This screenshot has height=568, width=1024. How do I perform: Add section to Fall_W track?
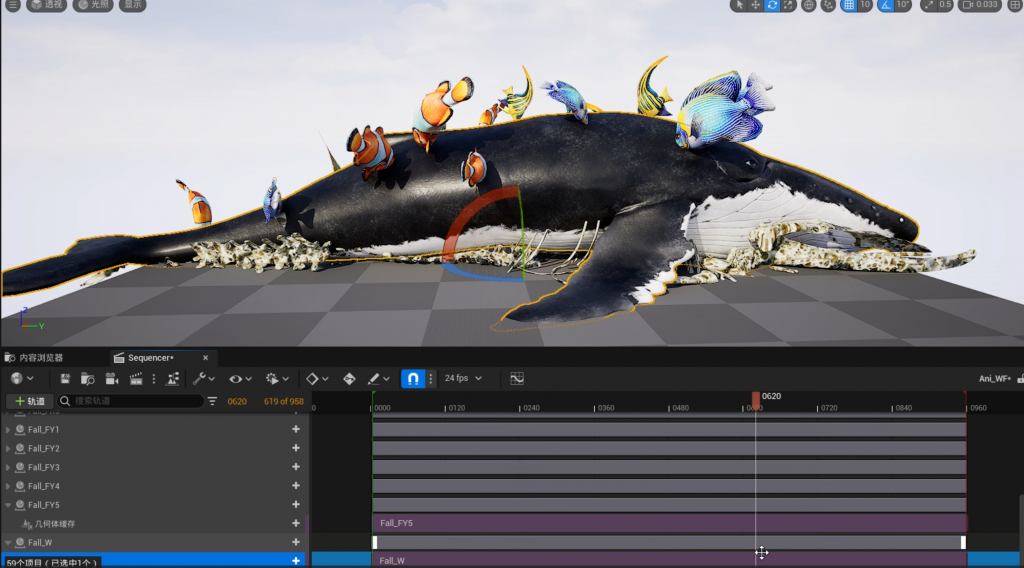click(296, 542)
